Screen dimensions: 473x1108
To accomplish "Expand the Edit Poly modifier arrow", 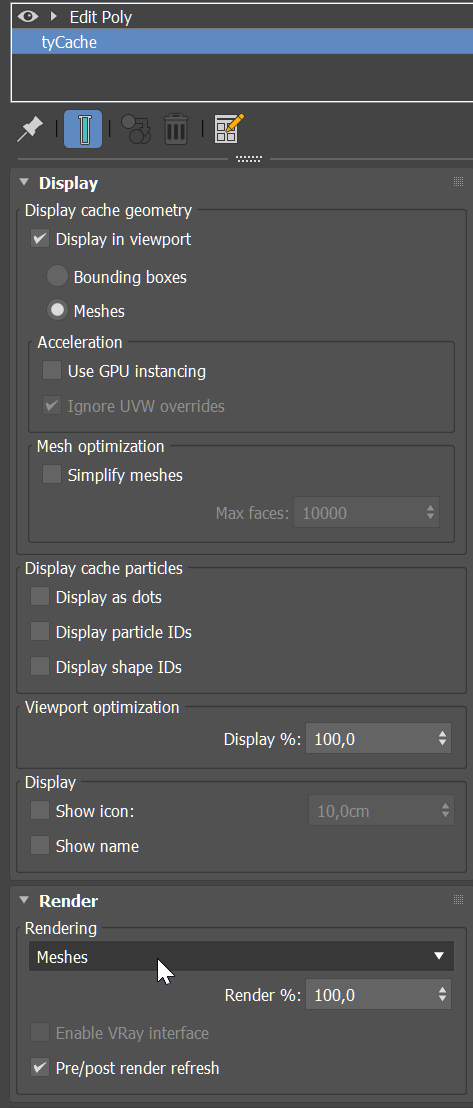I will 54,16.
